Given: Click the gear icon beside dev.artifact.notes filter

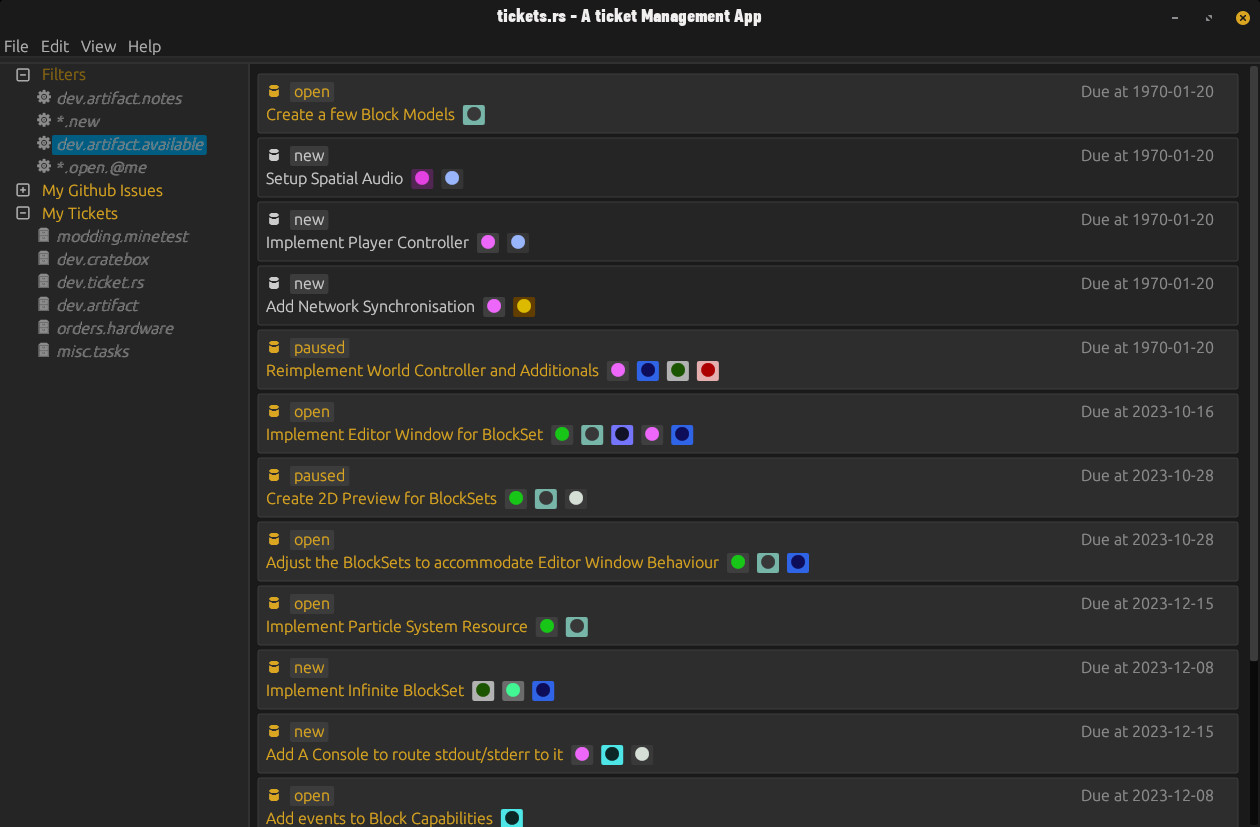Looking at the screenshot, I should (42, 98).
